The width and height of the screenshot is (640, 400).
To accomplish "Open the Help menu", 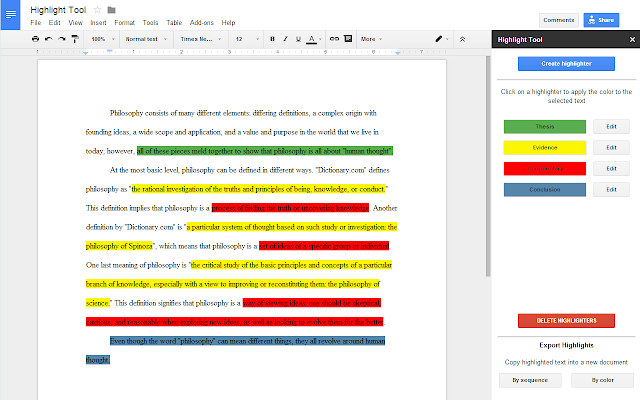I will (x=228, y=22).
